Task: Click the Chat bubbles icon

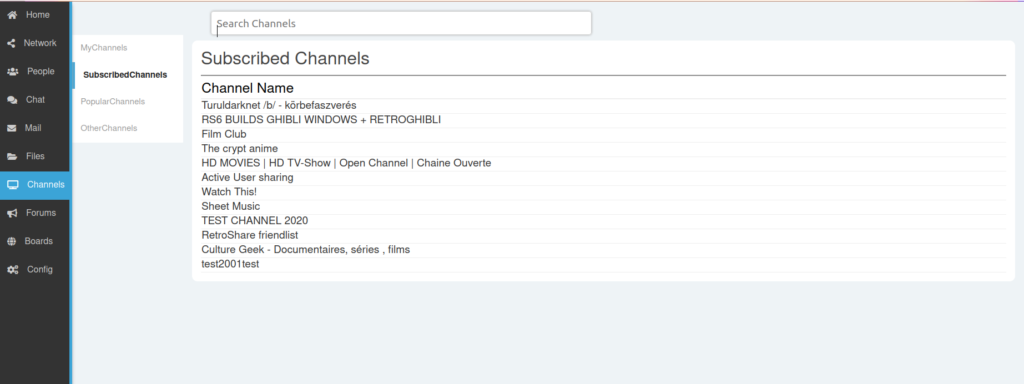Action: [12, 100]
